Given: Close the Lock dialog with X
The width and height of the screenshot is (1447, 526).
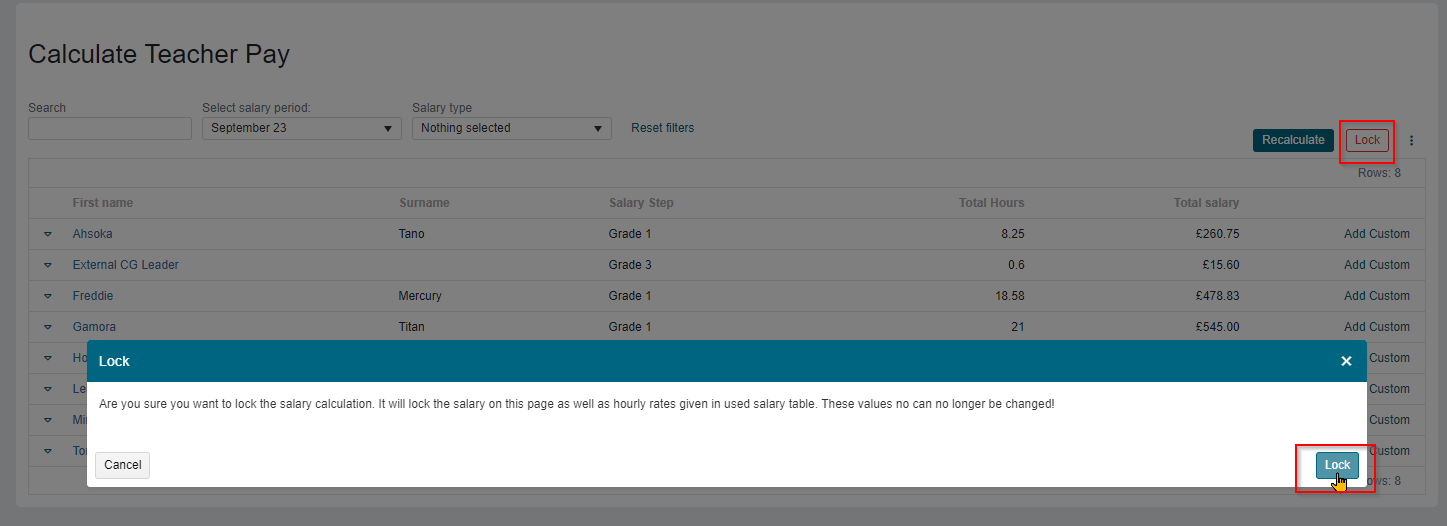Looking at the screenshot, I should (1346, 361).
